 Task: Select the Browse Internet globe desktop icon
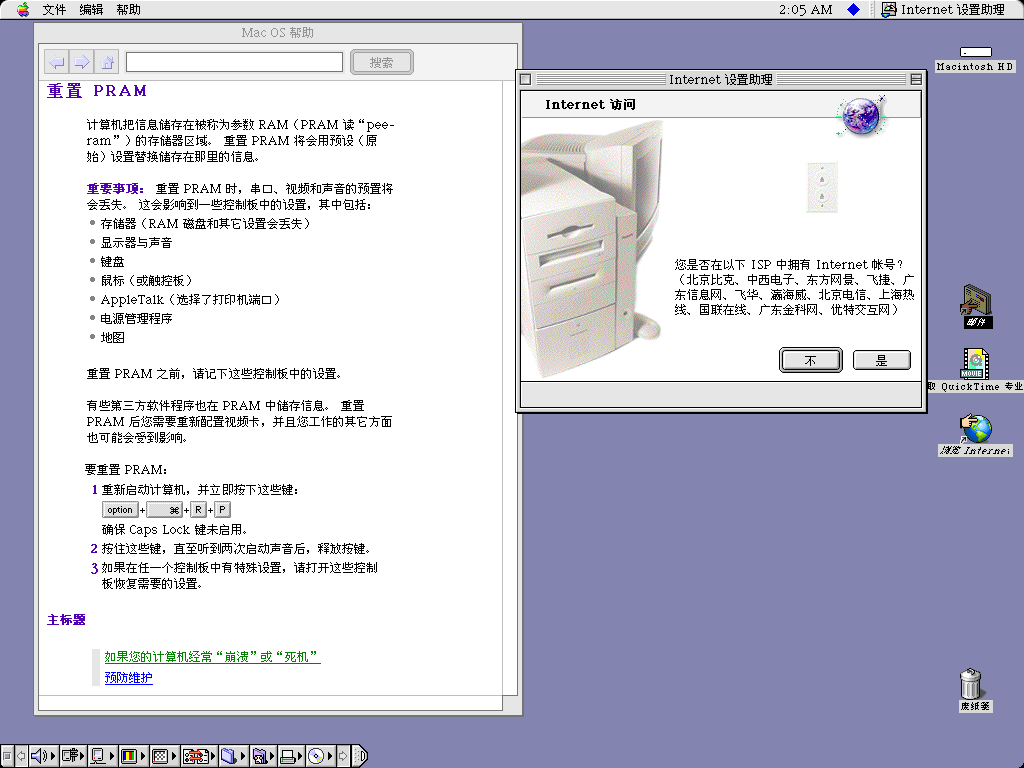point(975,435)
